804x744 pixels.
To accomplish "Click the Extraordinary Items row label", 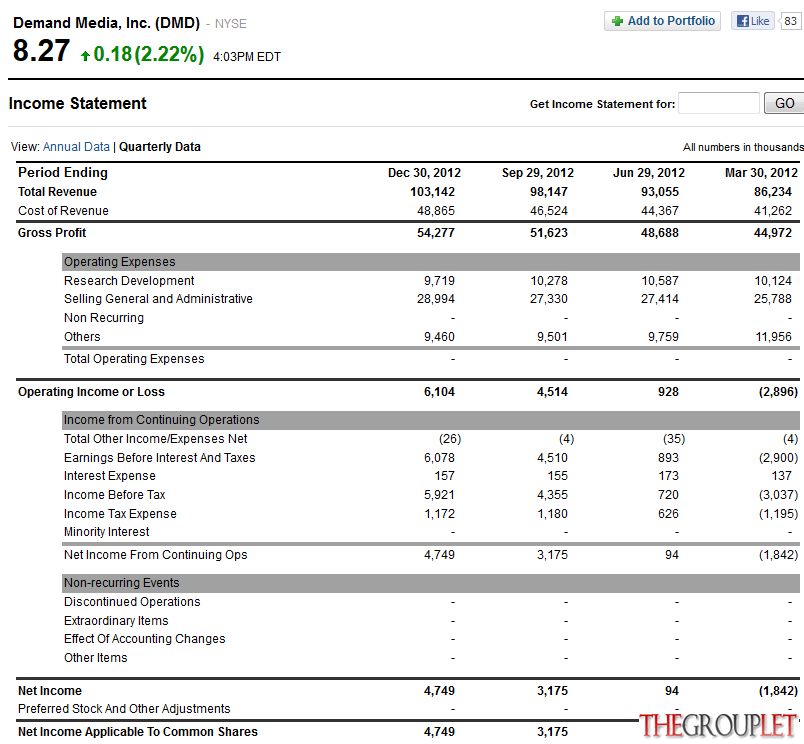I will pos(116,620).
